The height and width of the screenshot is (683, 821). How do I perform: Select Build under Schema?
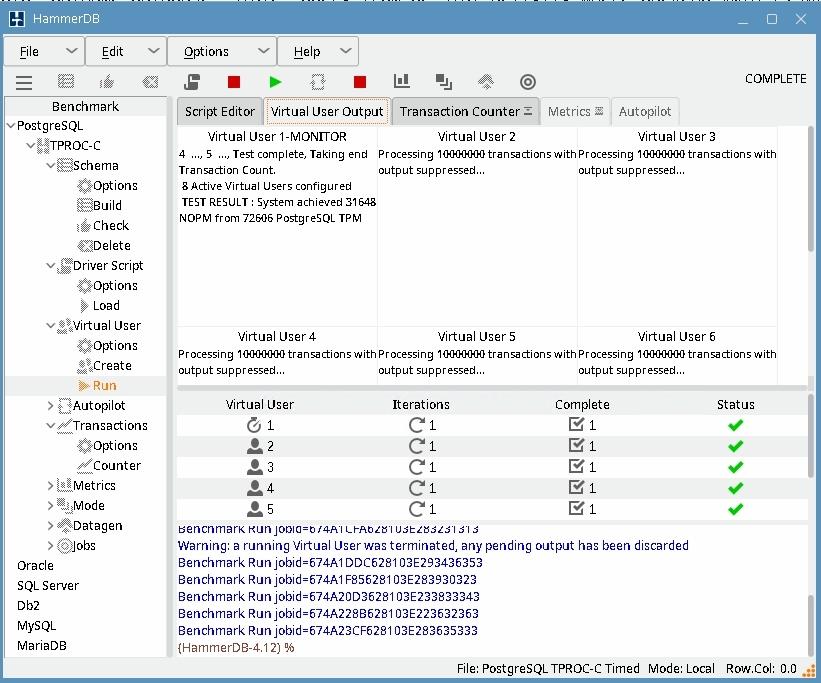click(107, 206)
